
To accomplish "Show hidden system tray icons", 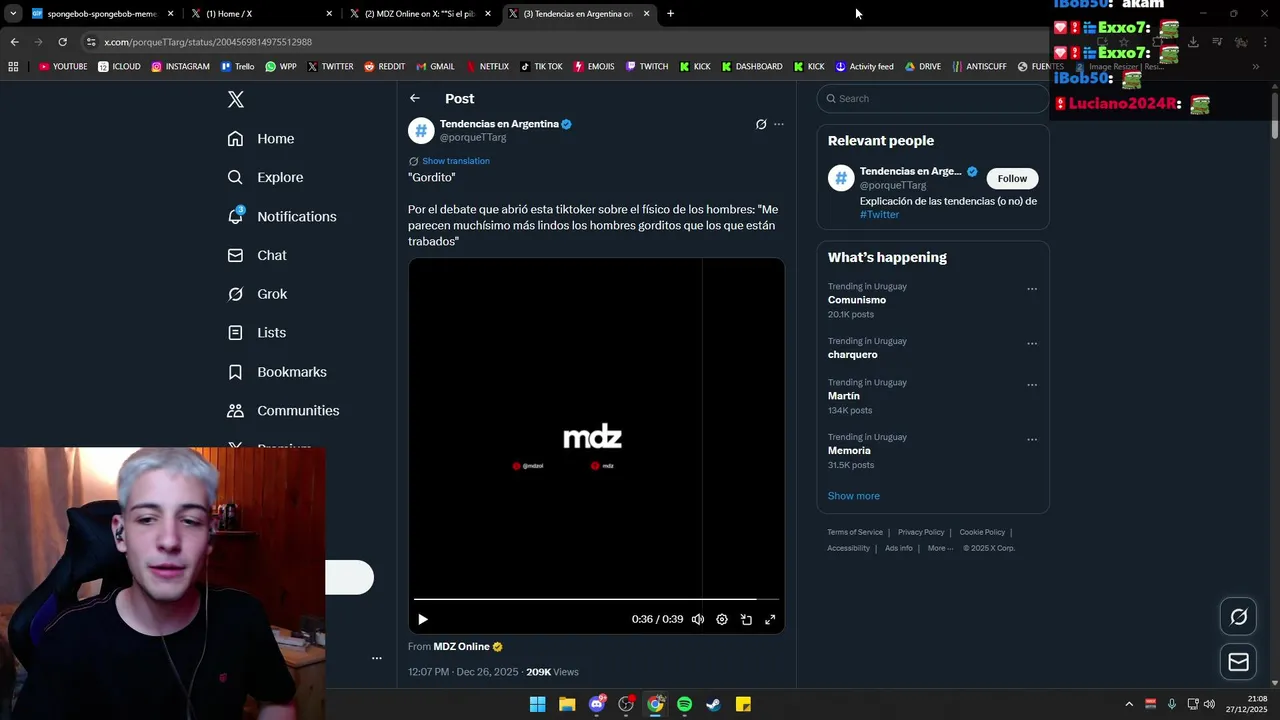I will (x=1129, y=704).
